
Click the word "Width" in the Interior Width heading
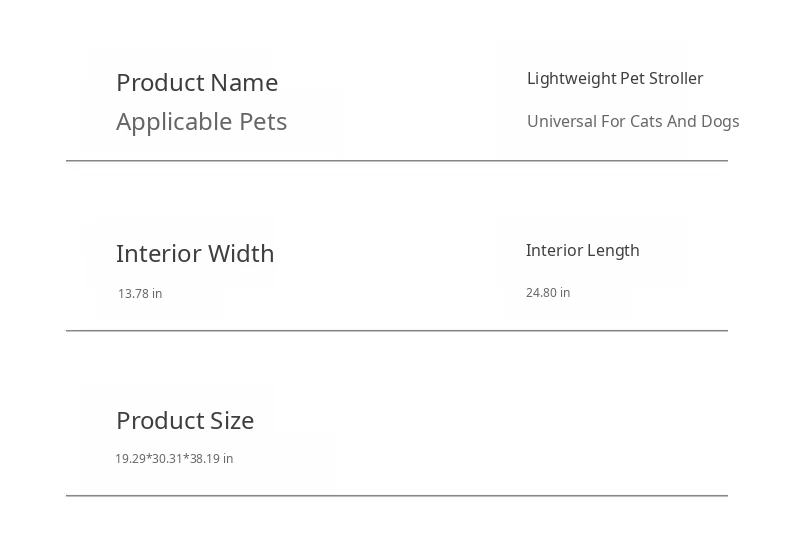[x=239, y=253]
